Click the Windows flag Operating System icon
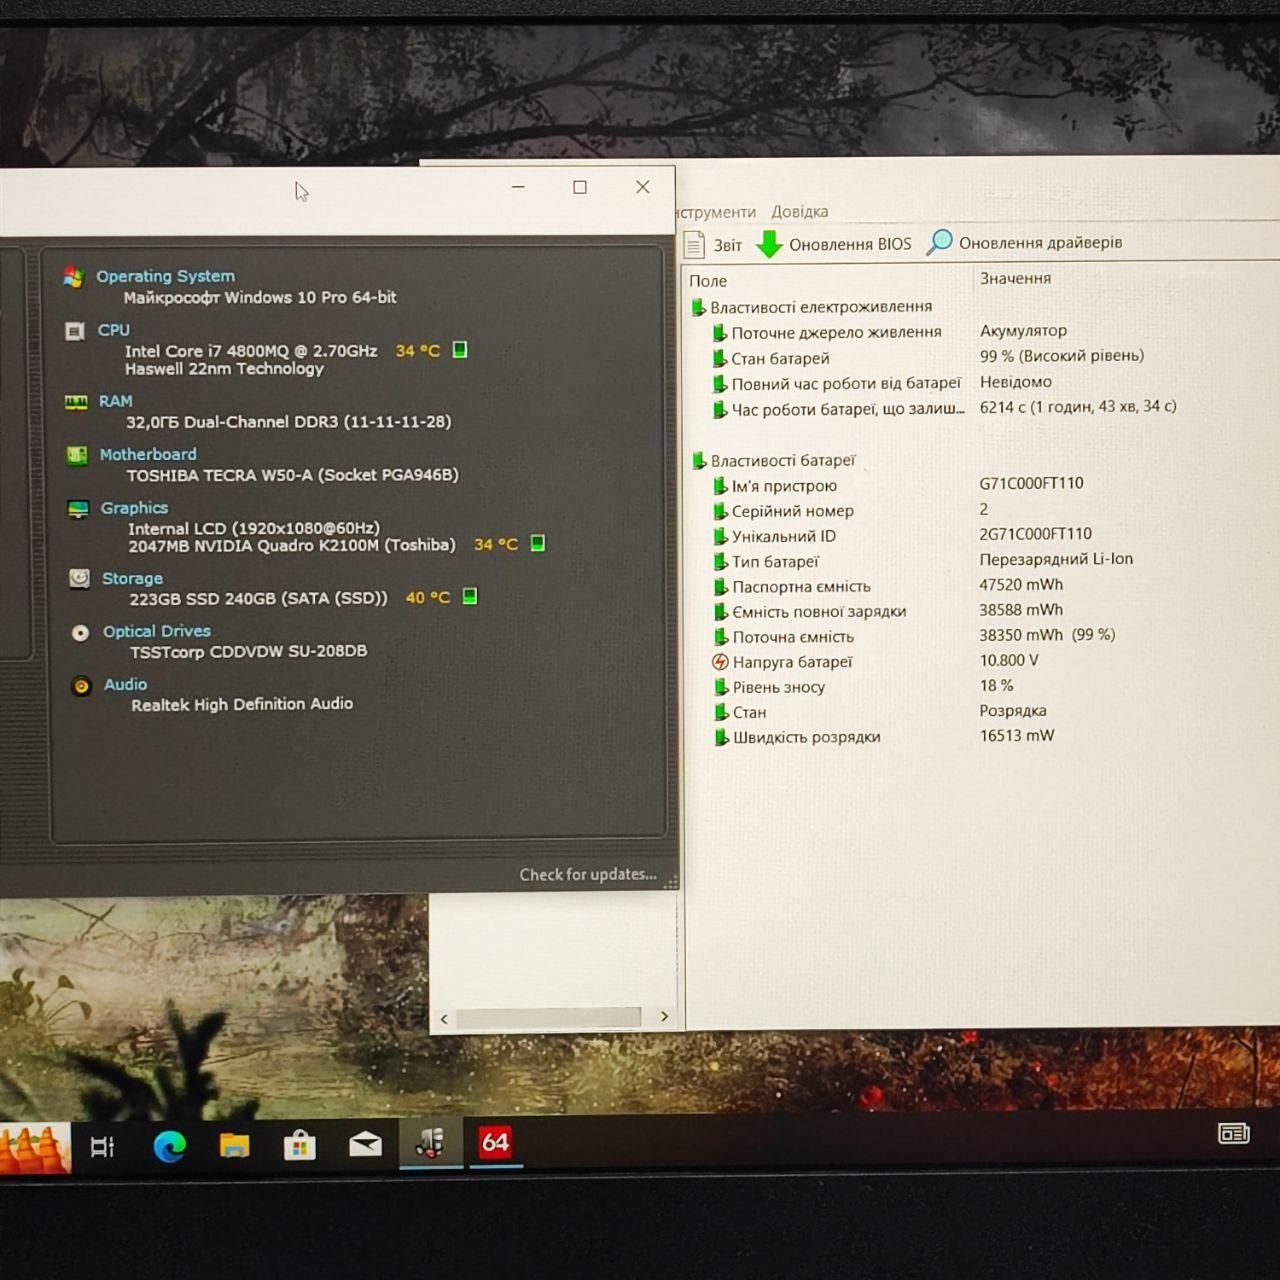1280x1280 pixels. (73, 277)
